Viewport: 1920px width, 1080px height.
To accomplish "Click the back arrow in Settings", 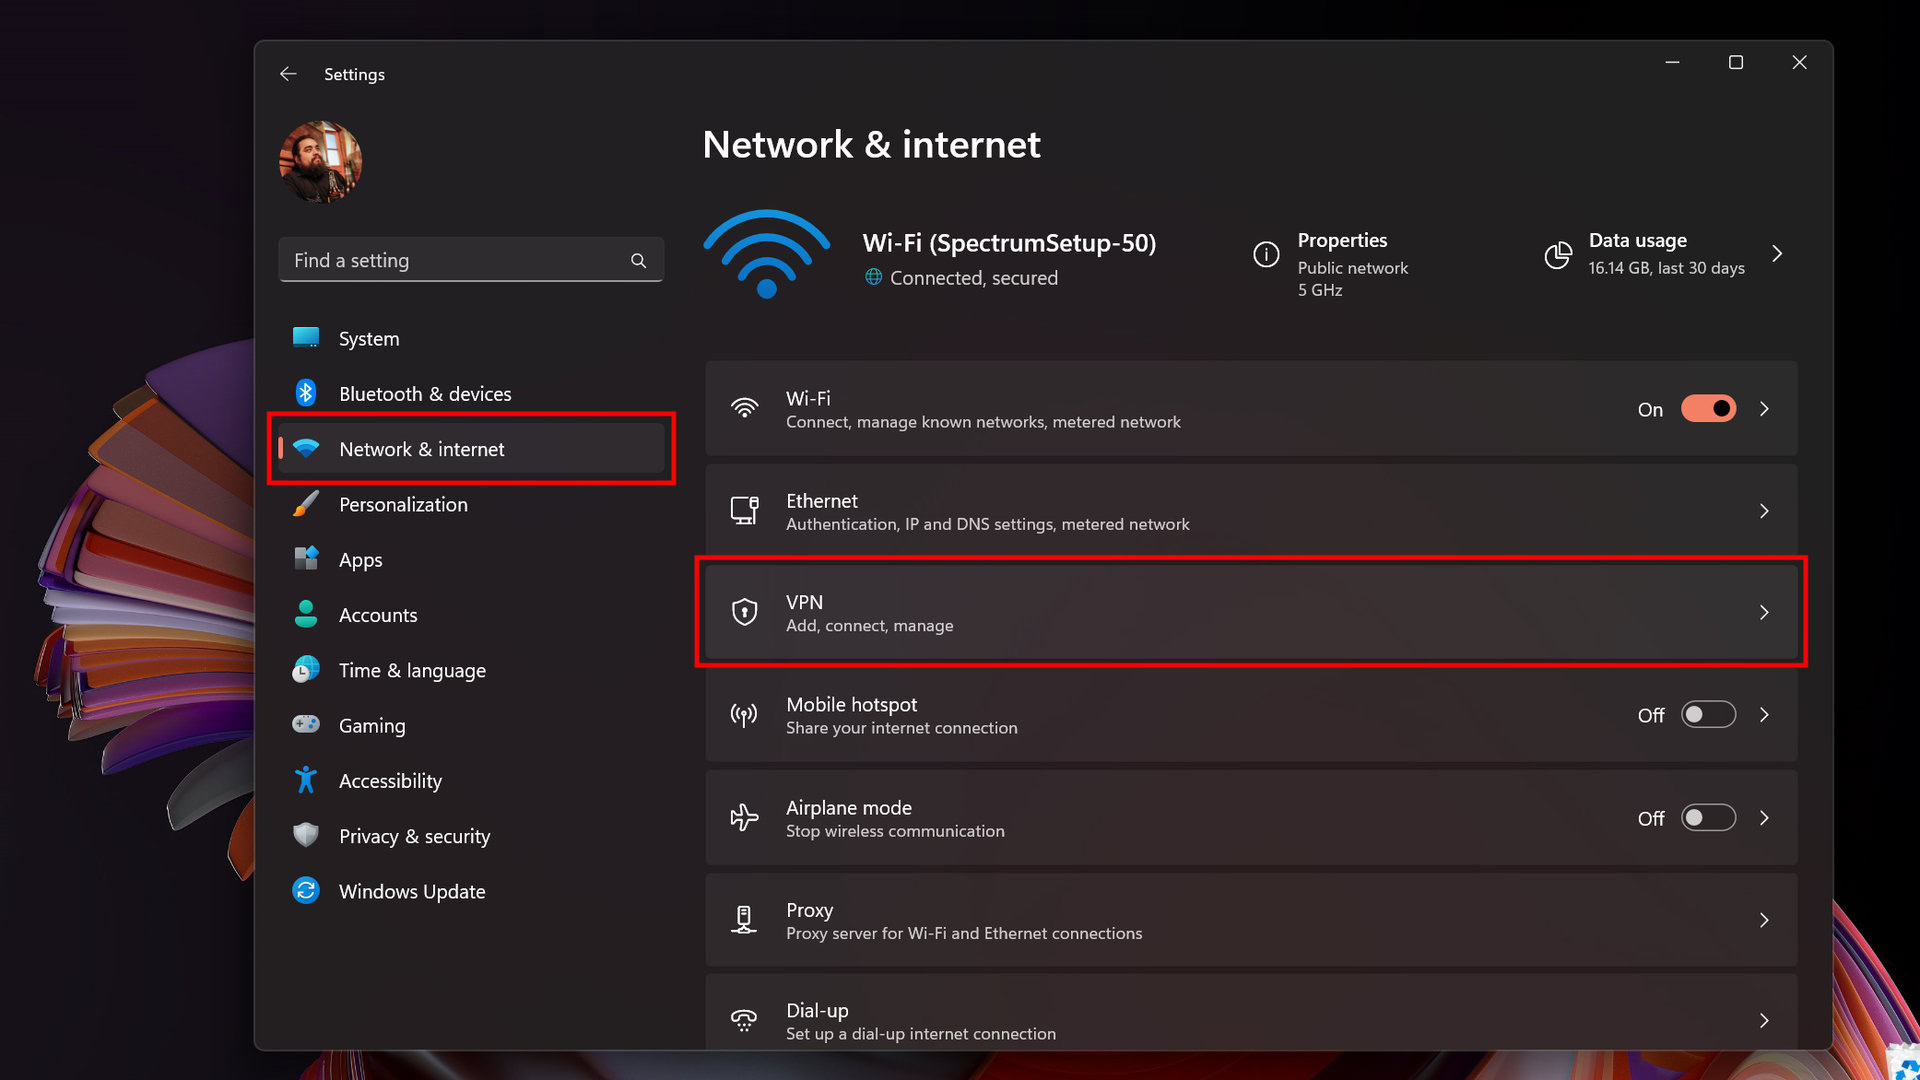I will coord(288,74).
